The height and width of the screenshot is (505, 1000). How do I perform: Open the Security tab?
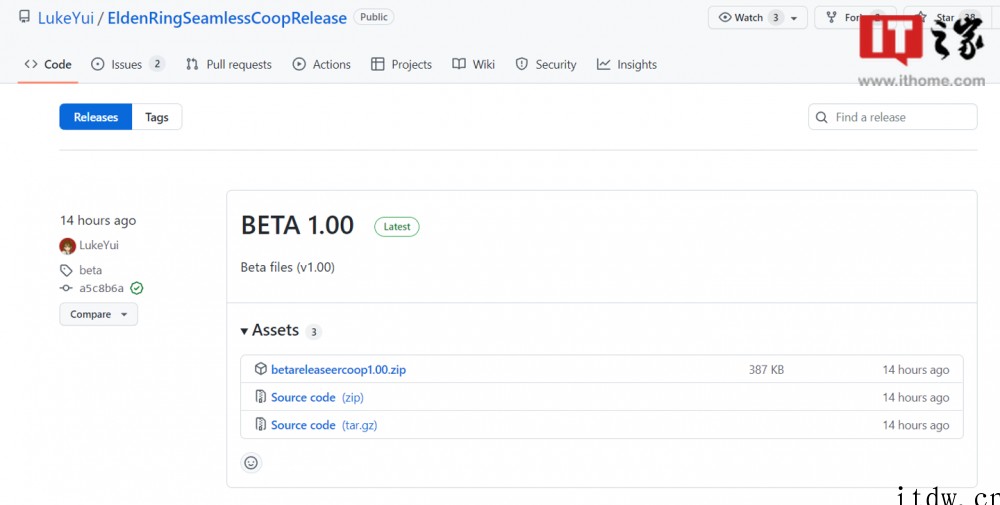coord(546,64)
